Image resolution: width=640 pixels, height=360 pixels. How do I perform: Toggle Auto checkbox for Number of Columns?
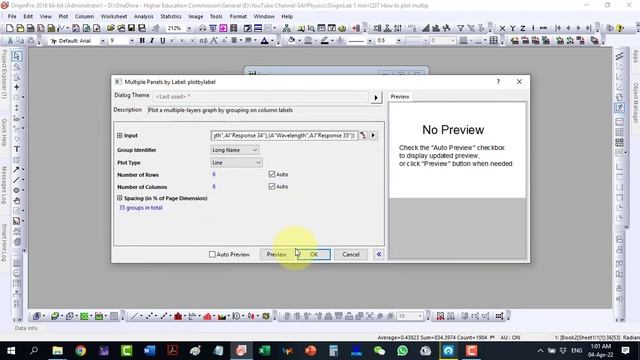point(272,187)
